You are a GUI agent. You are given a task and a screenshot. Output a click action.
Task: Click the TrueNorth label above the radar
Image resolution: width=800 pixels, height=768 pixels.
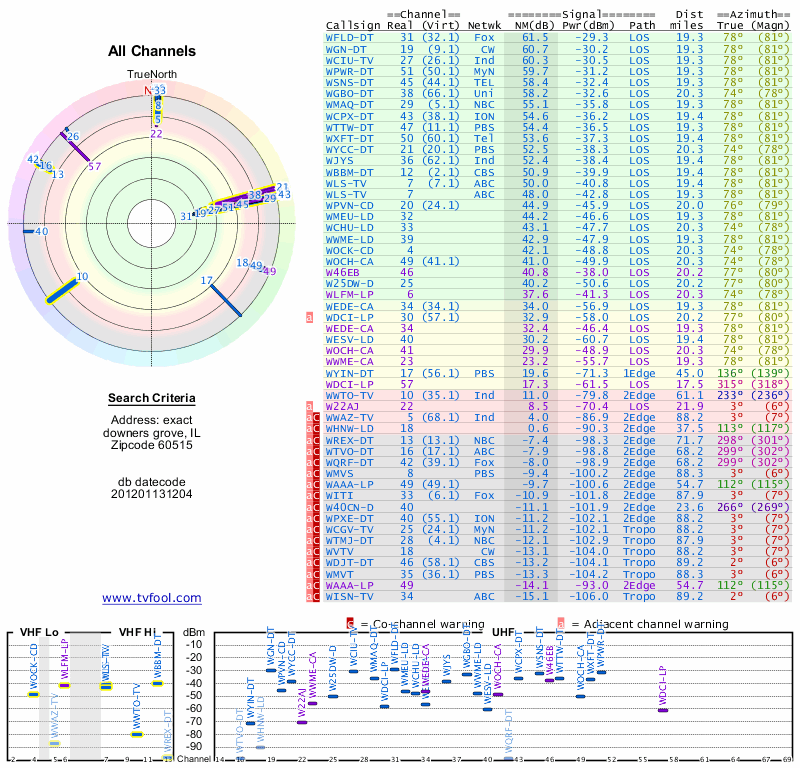(x=150, y=75)
